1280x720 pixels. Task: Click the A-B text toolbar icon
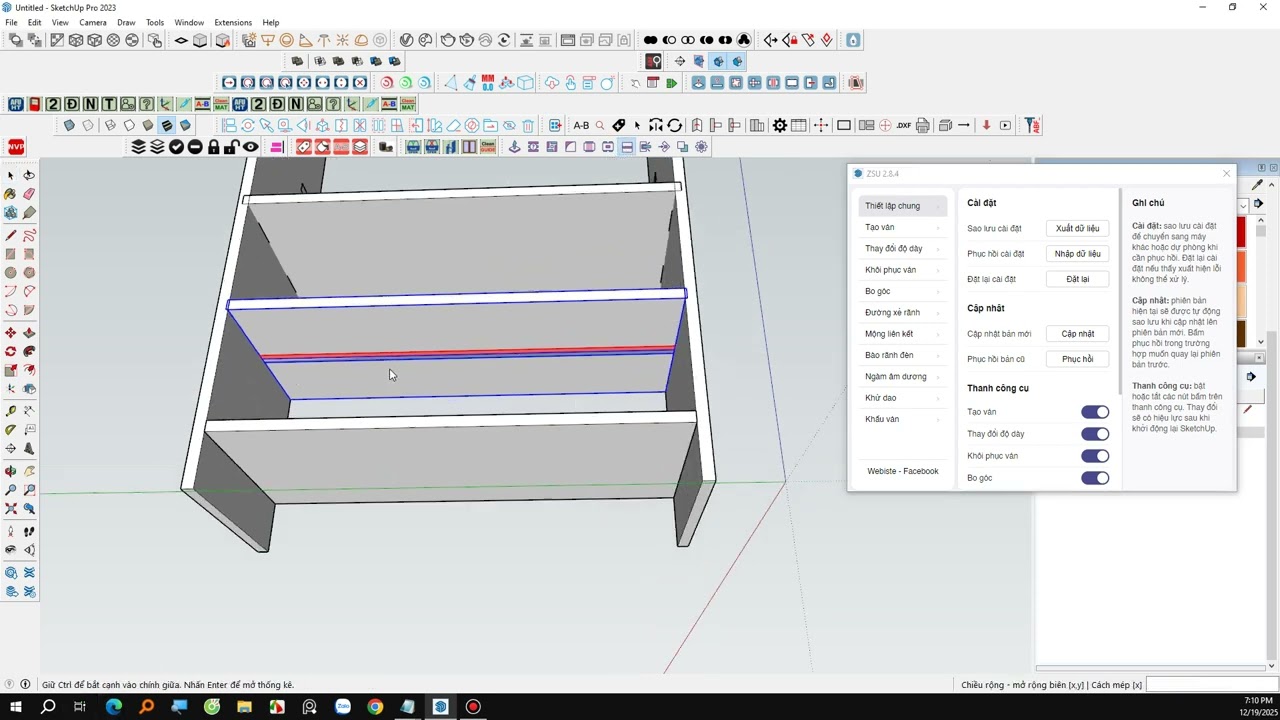point(581,125)
